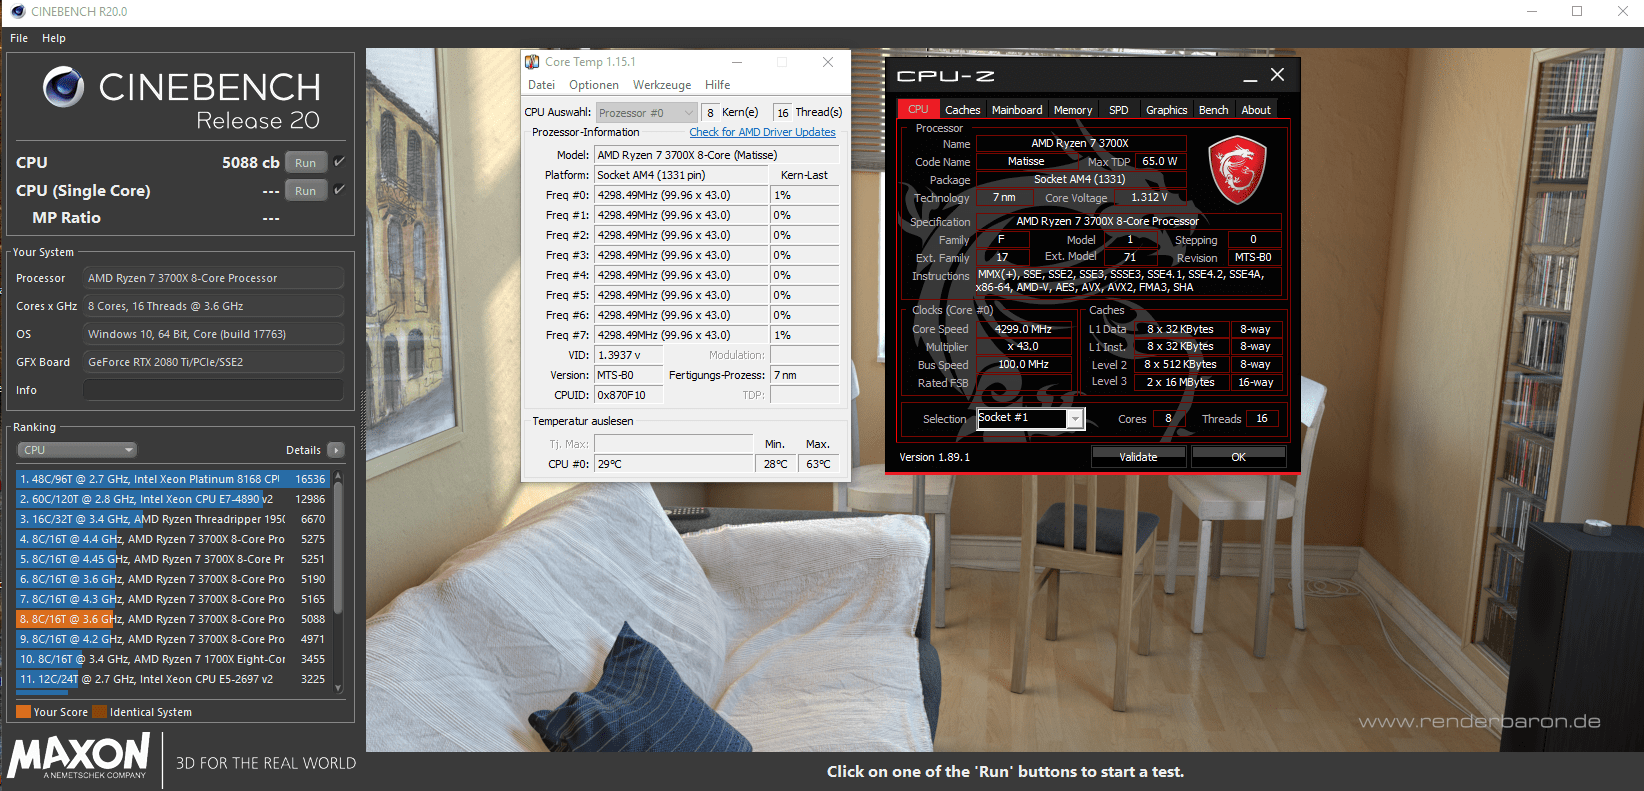Click Check for AMD Driver Updates link

[762, 132]
